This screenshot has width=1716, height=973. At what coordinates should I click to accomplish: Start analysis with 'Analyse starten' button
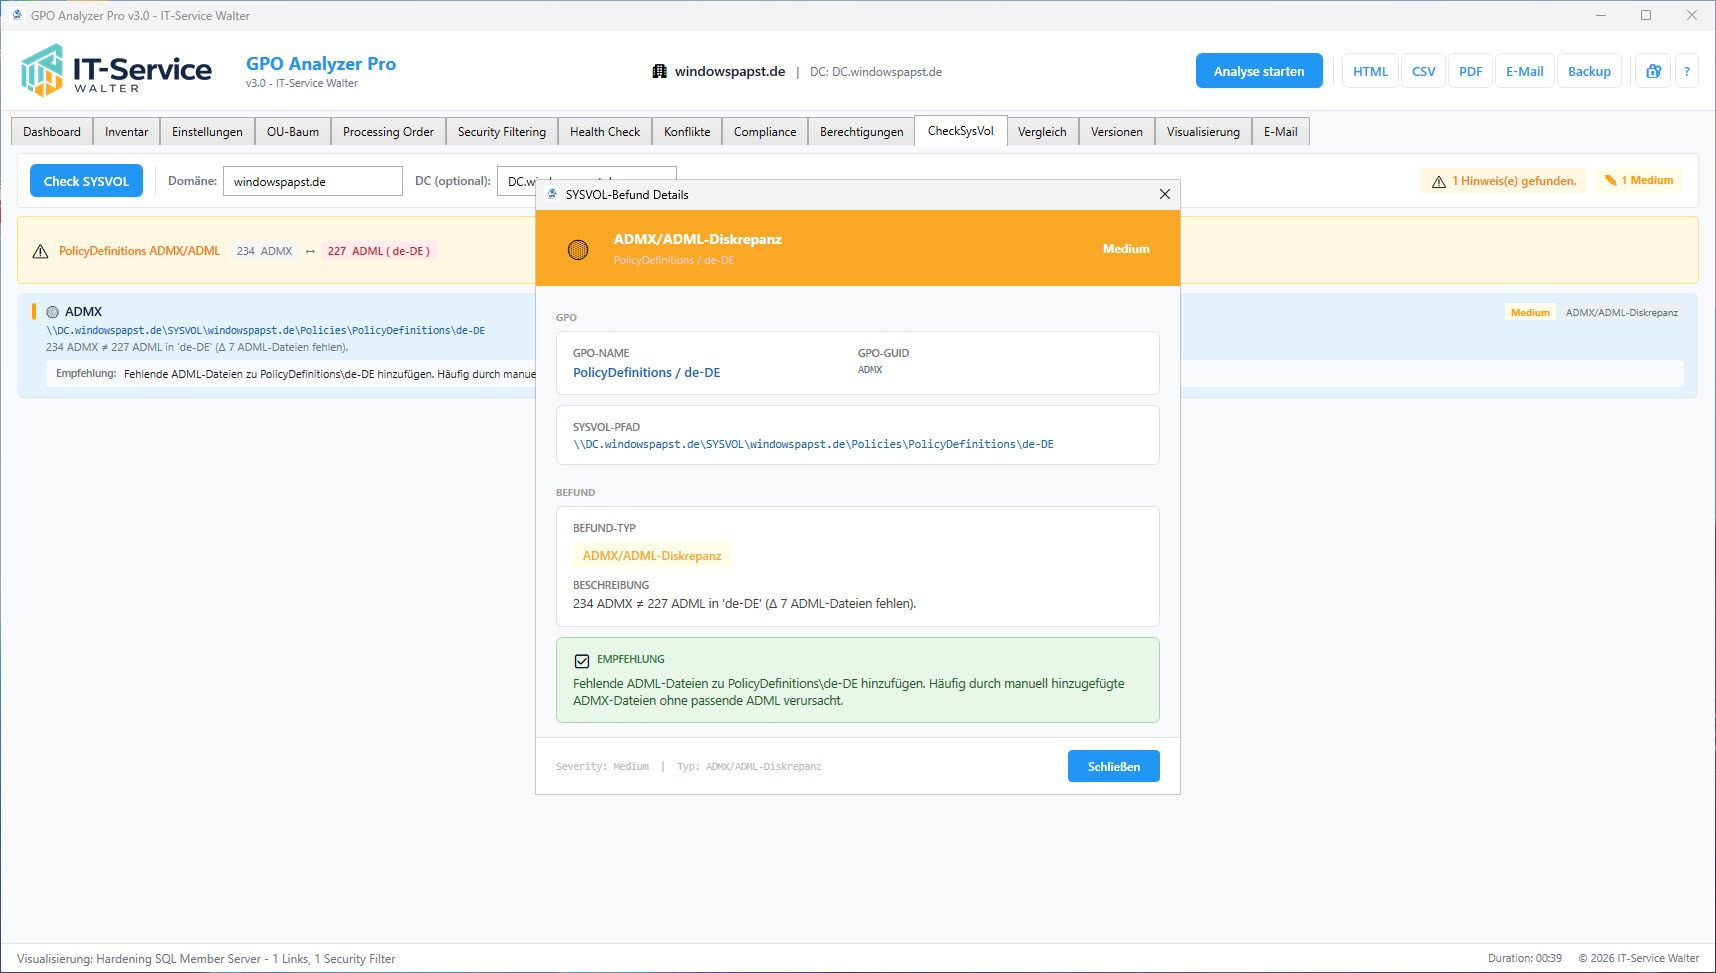(1258, 71)
